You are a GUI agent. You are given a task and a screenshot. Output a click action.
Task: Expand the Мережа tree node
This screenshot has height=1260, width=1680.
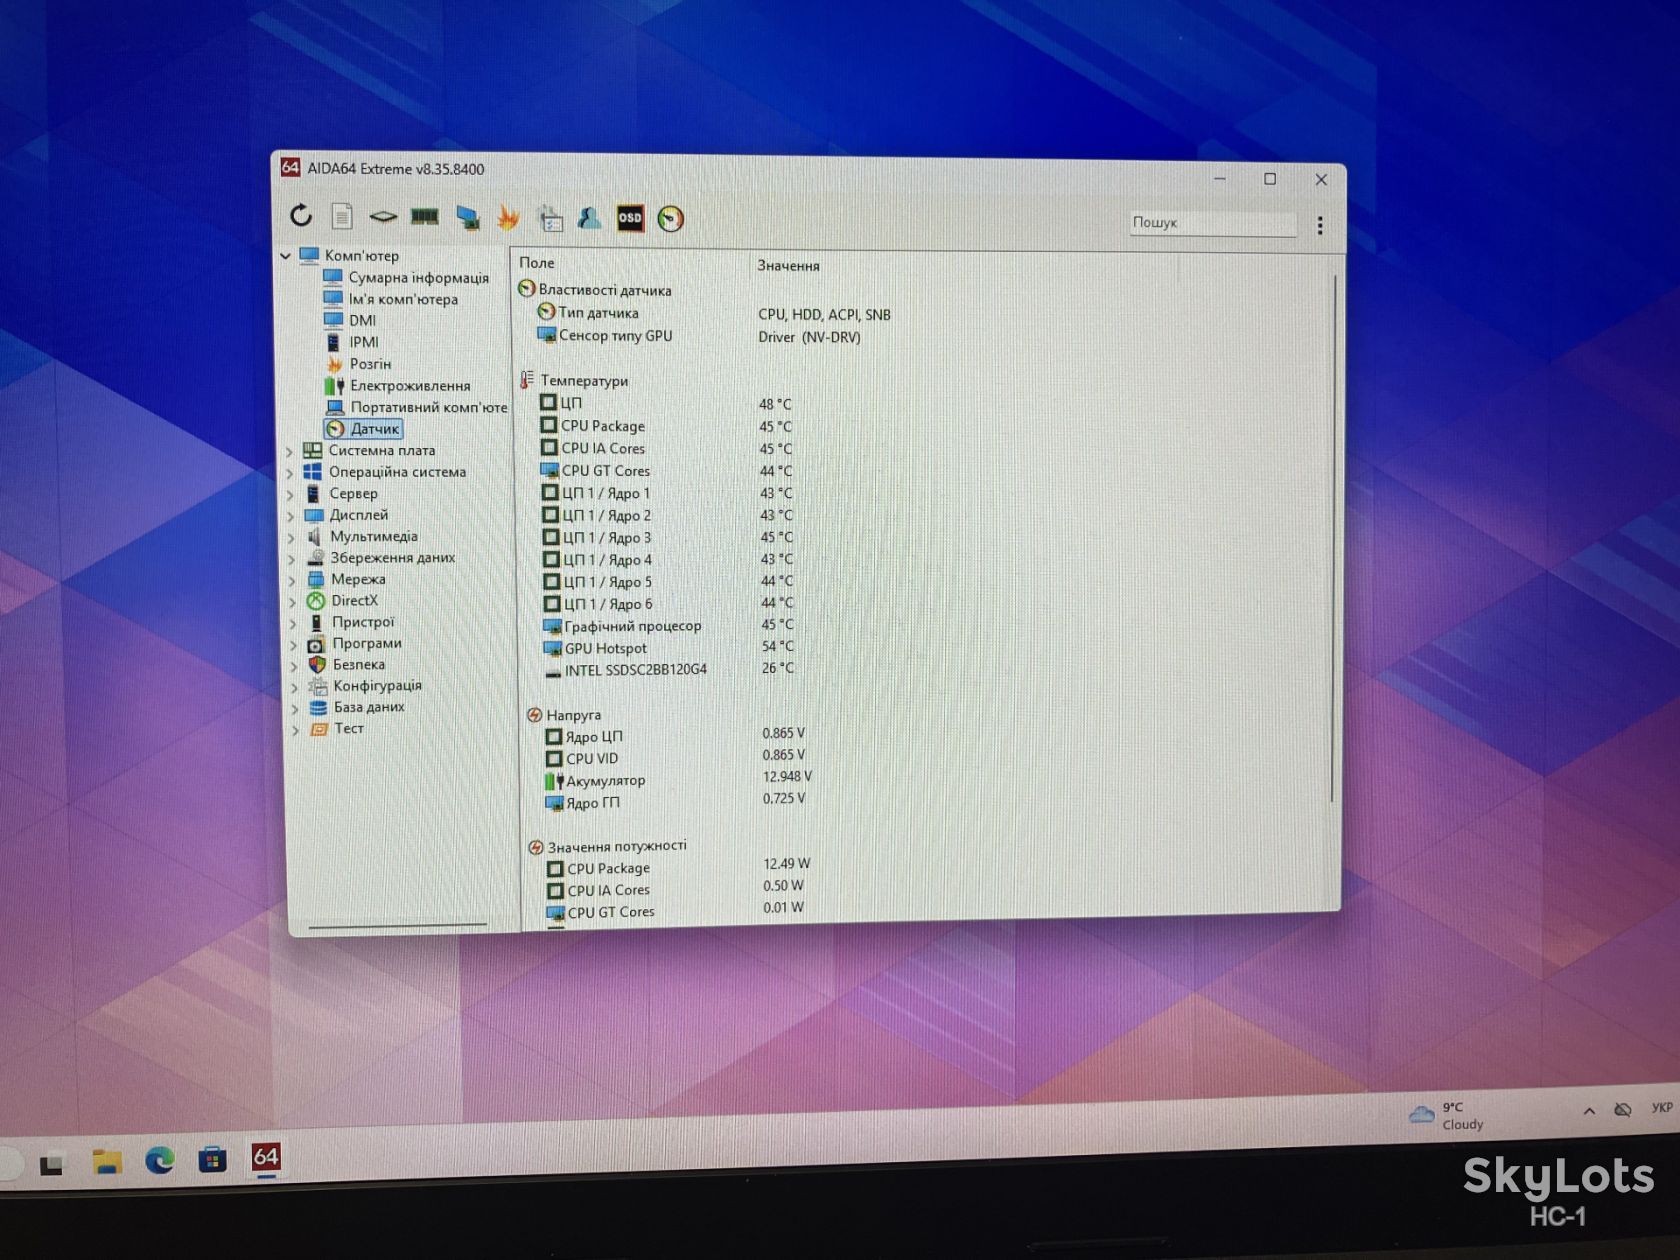293,580
